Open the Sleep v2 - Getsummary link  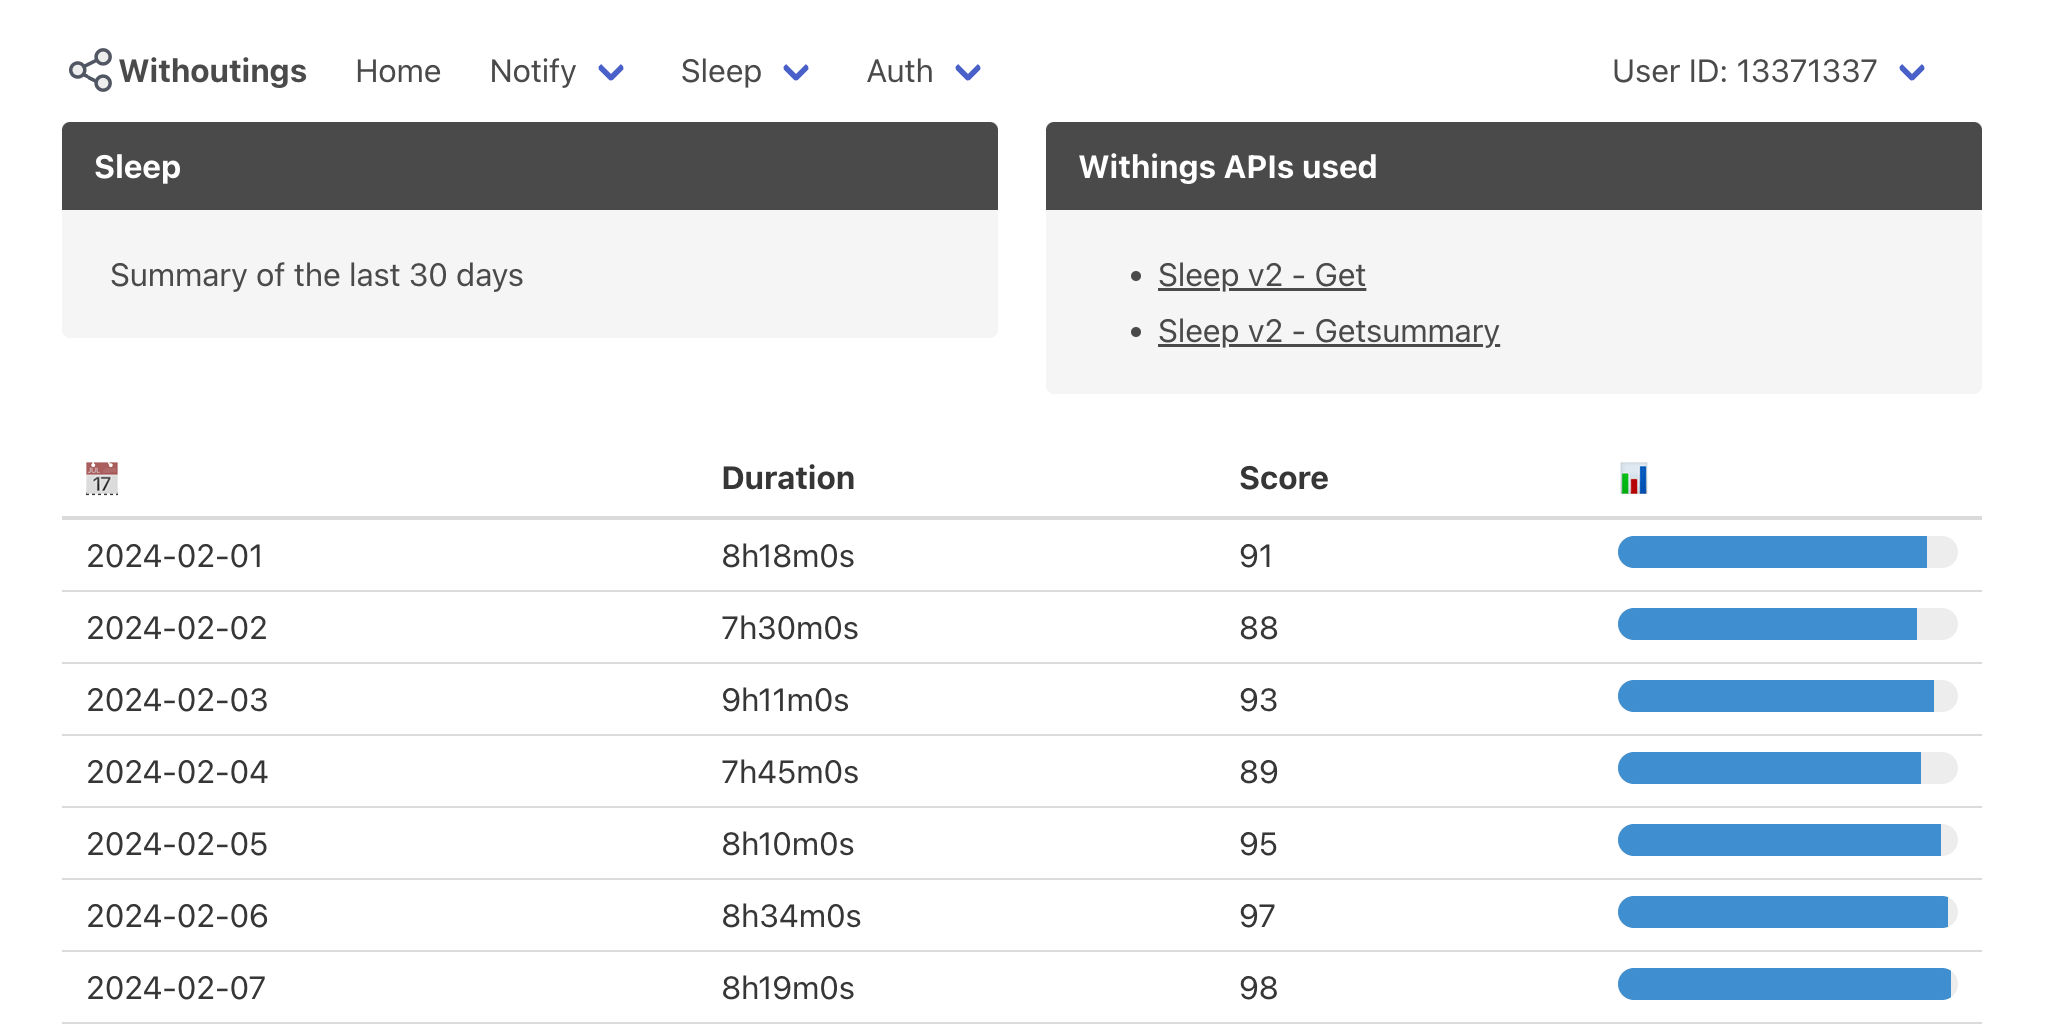(1328, 331)
